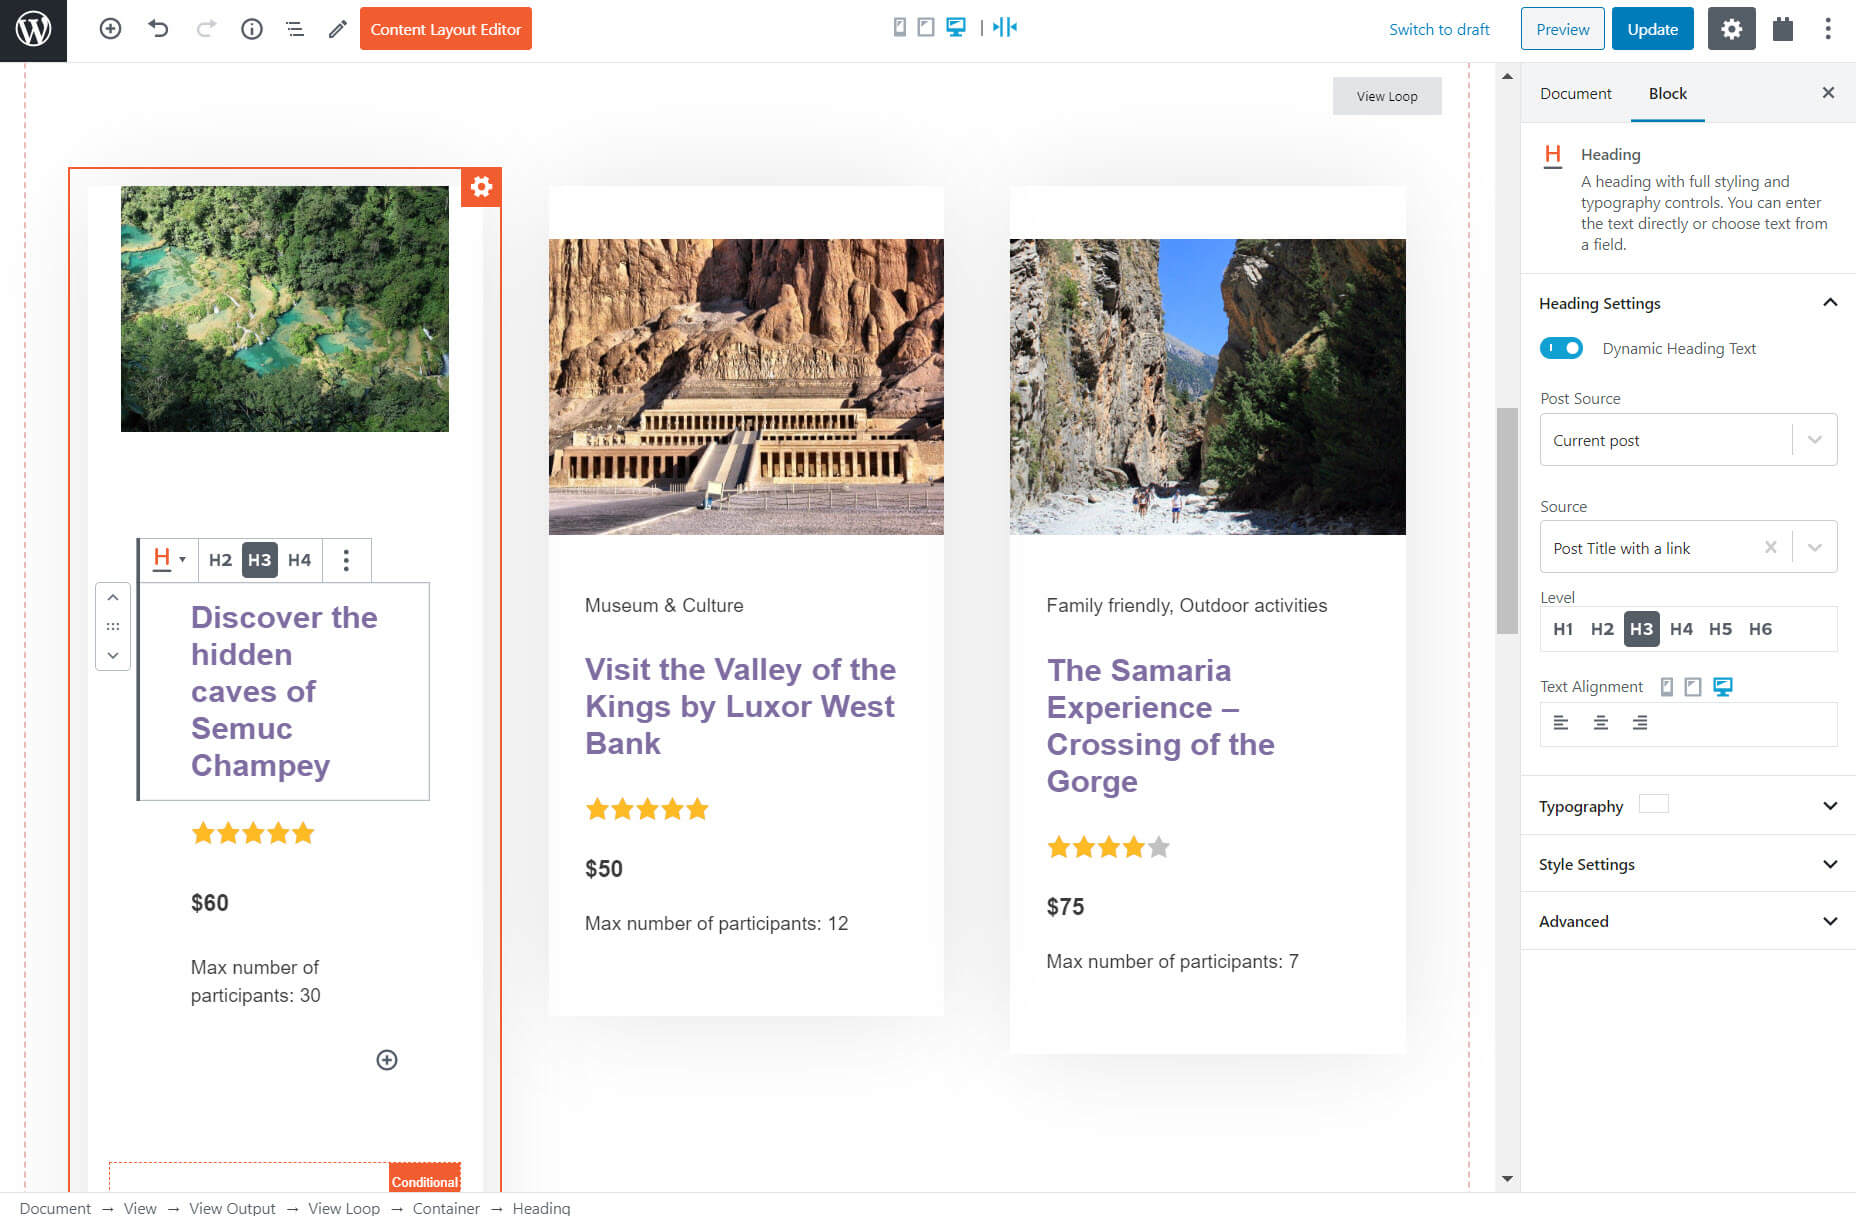Open heading block more options dots
1856x1216 pixels.
coord(346,560)
